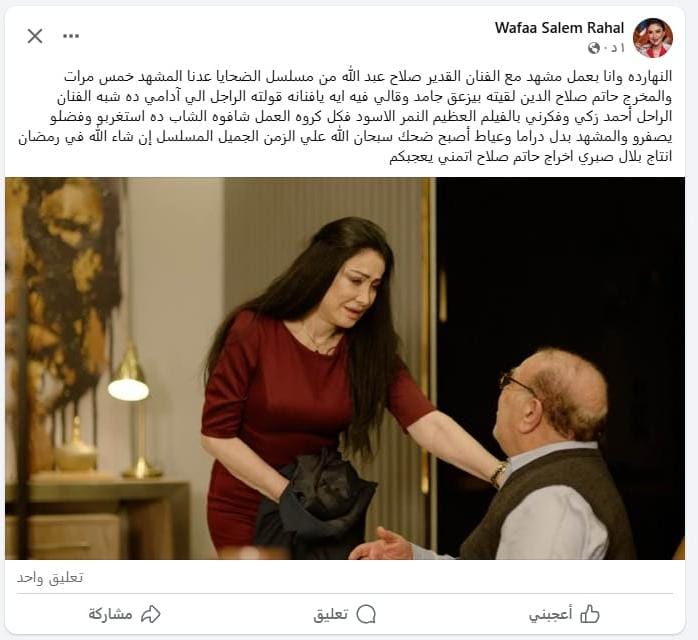Click the curved arrow share icon

point(150,614)
